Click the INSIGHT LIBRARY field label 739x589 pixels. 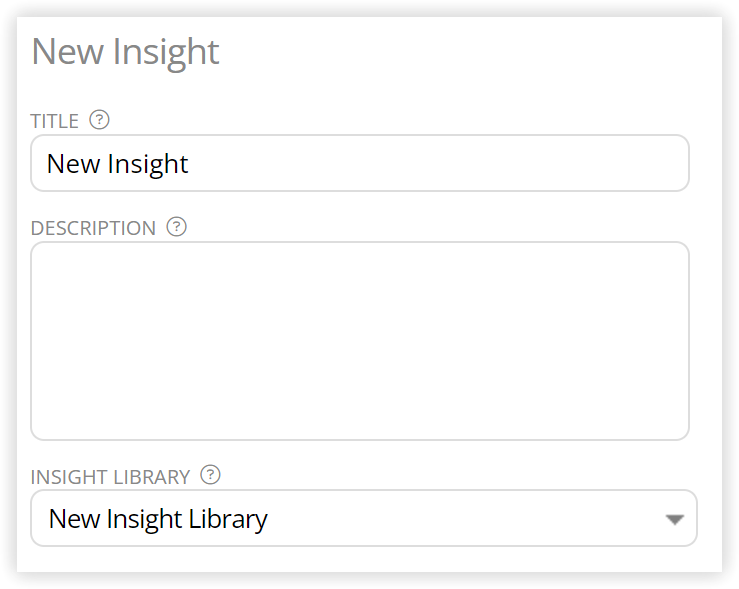pyautogui.click(x=110, y=477)
